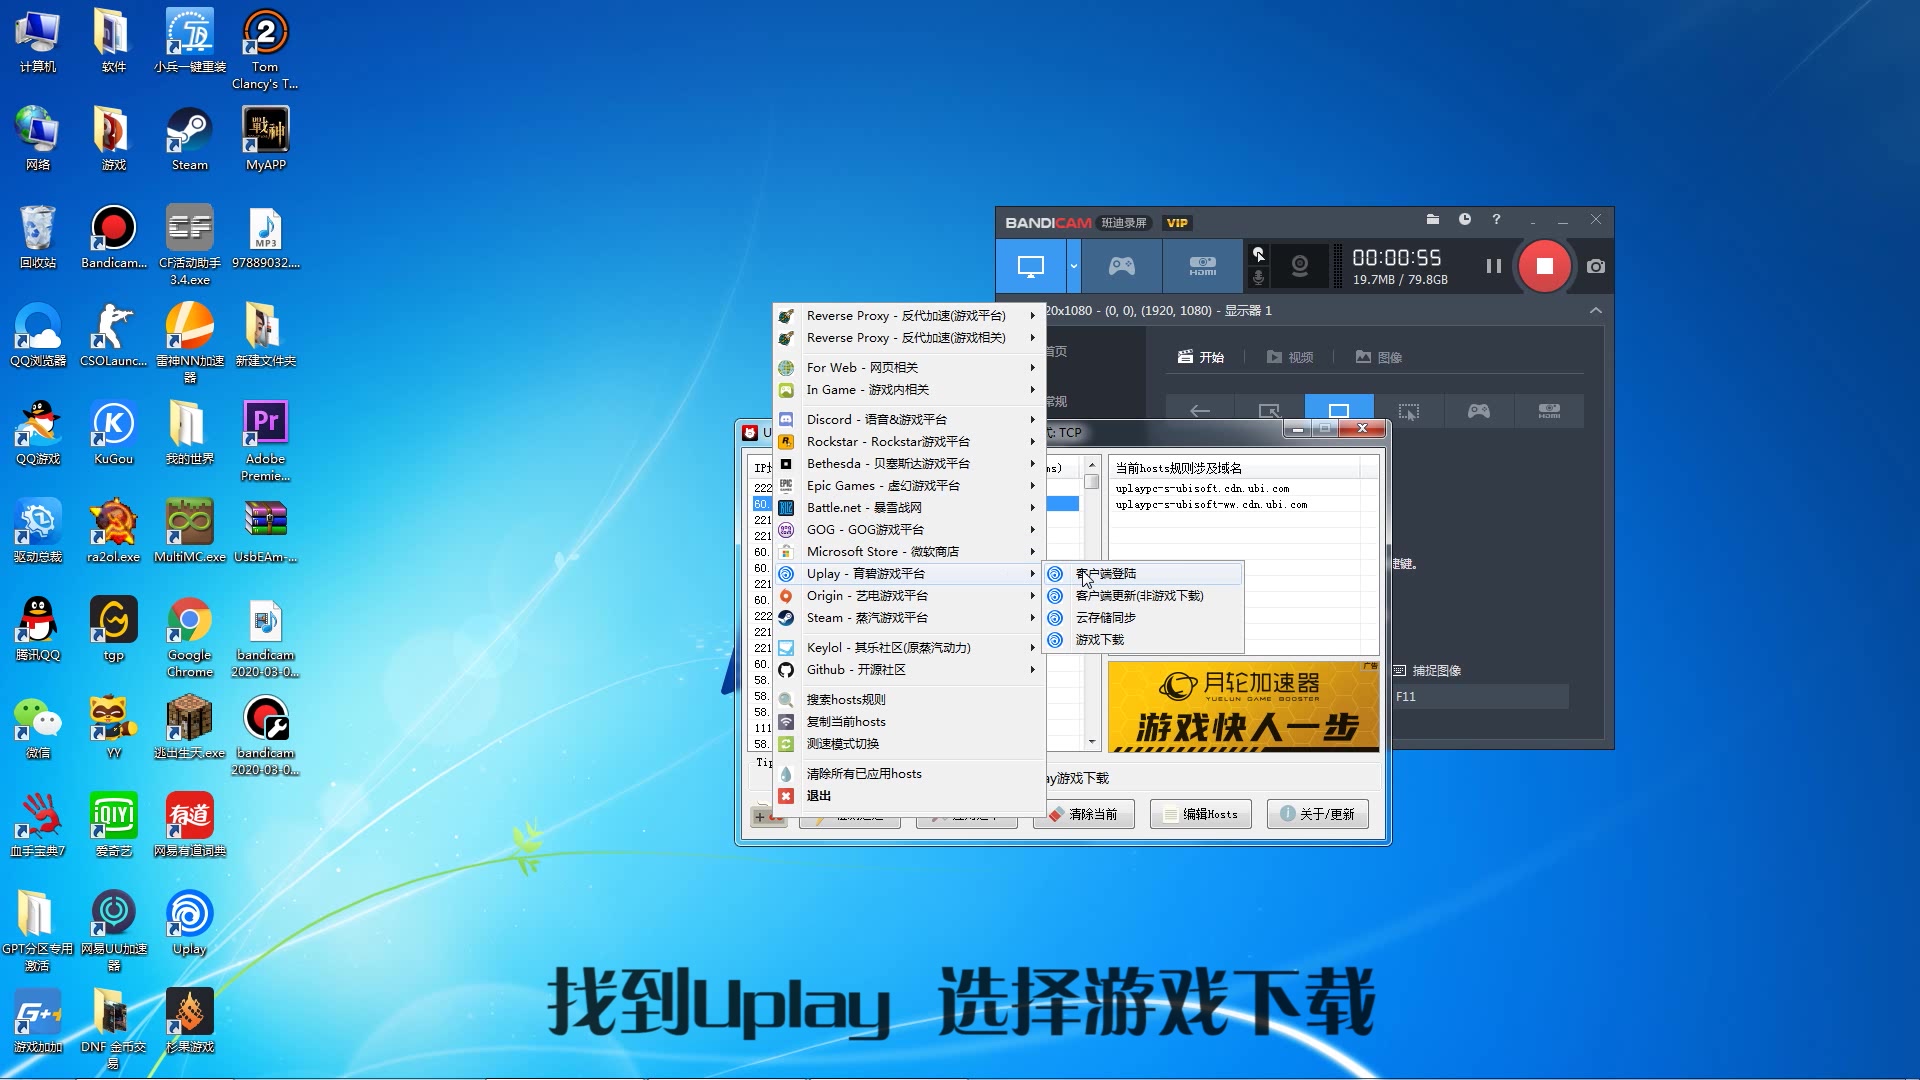Select Bandicam screen recording mode monitor icon
Screen dimensions: 1920x1080
point(1030,266)
